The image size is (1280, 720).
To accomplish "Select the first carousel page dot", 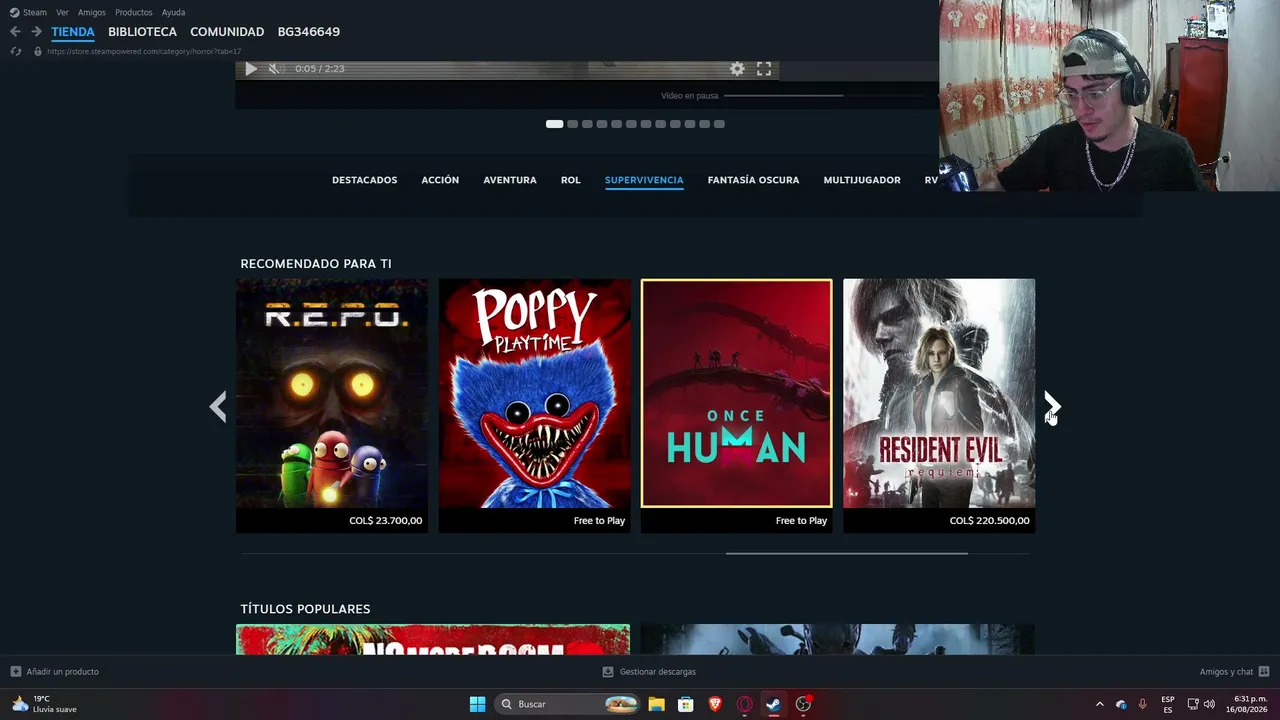I will coord(554,124).
